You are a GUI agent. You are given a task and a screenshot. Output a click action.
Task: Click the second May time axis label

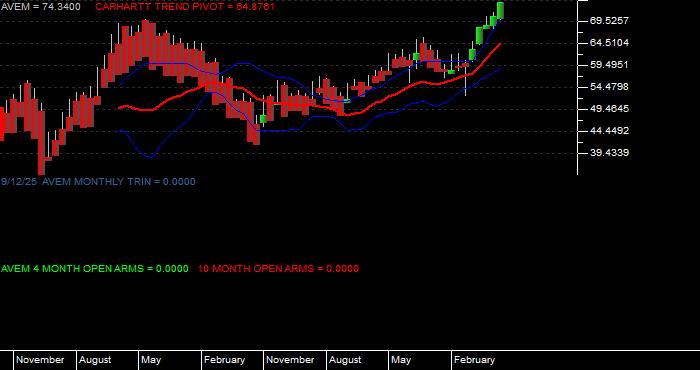point(401,360)
